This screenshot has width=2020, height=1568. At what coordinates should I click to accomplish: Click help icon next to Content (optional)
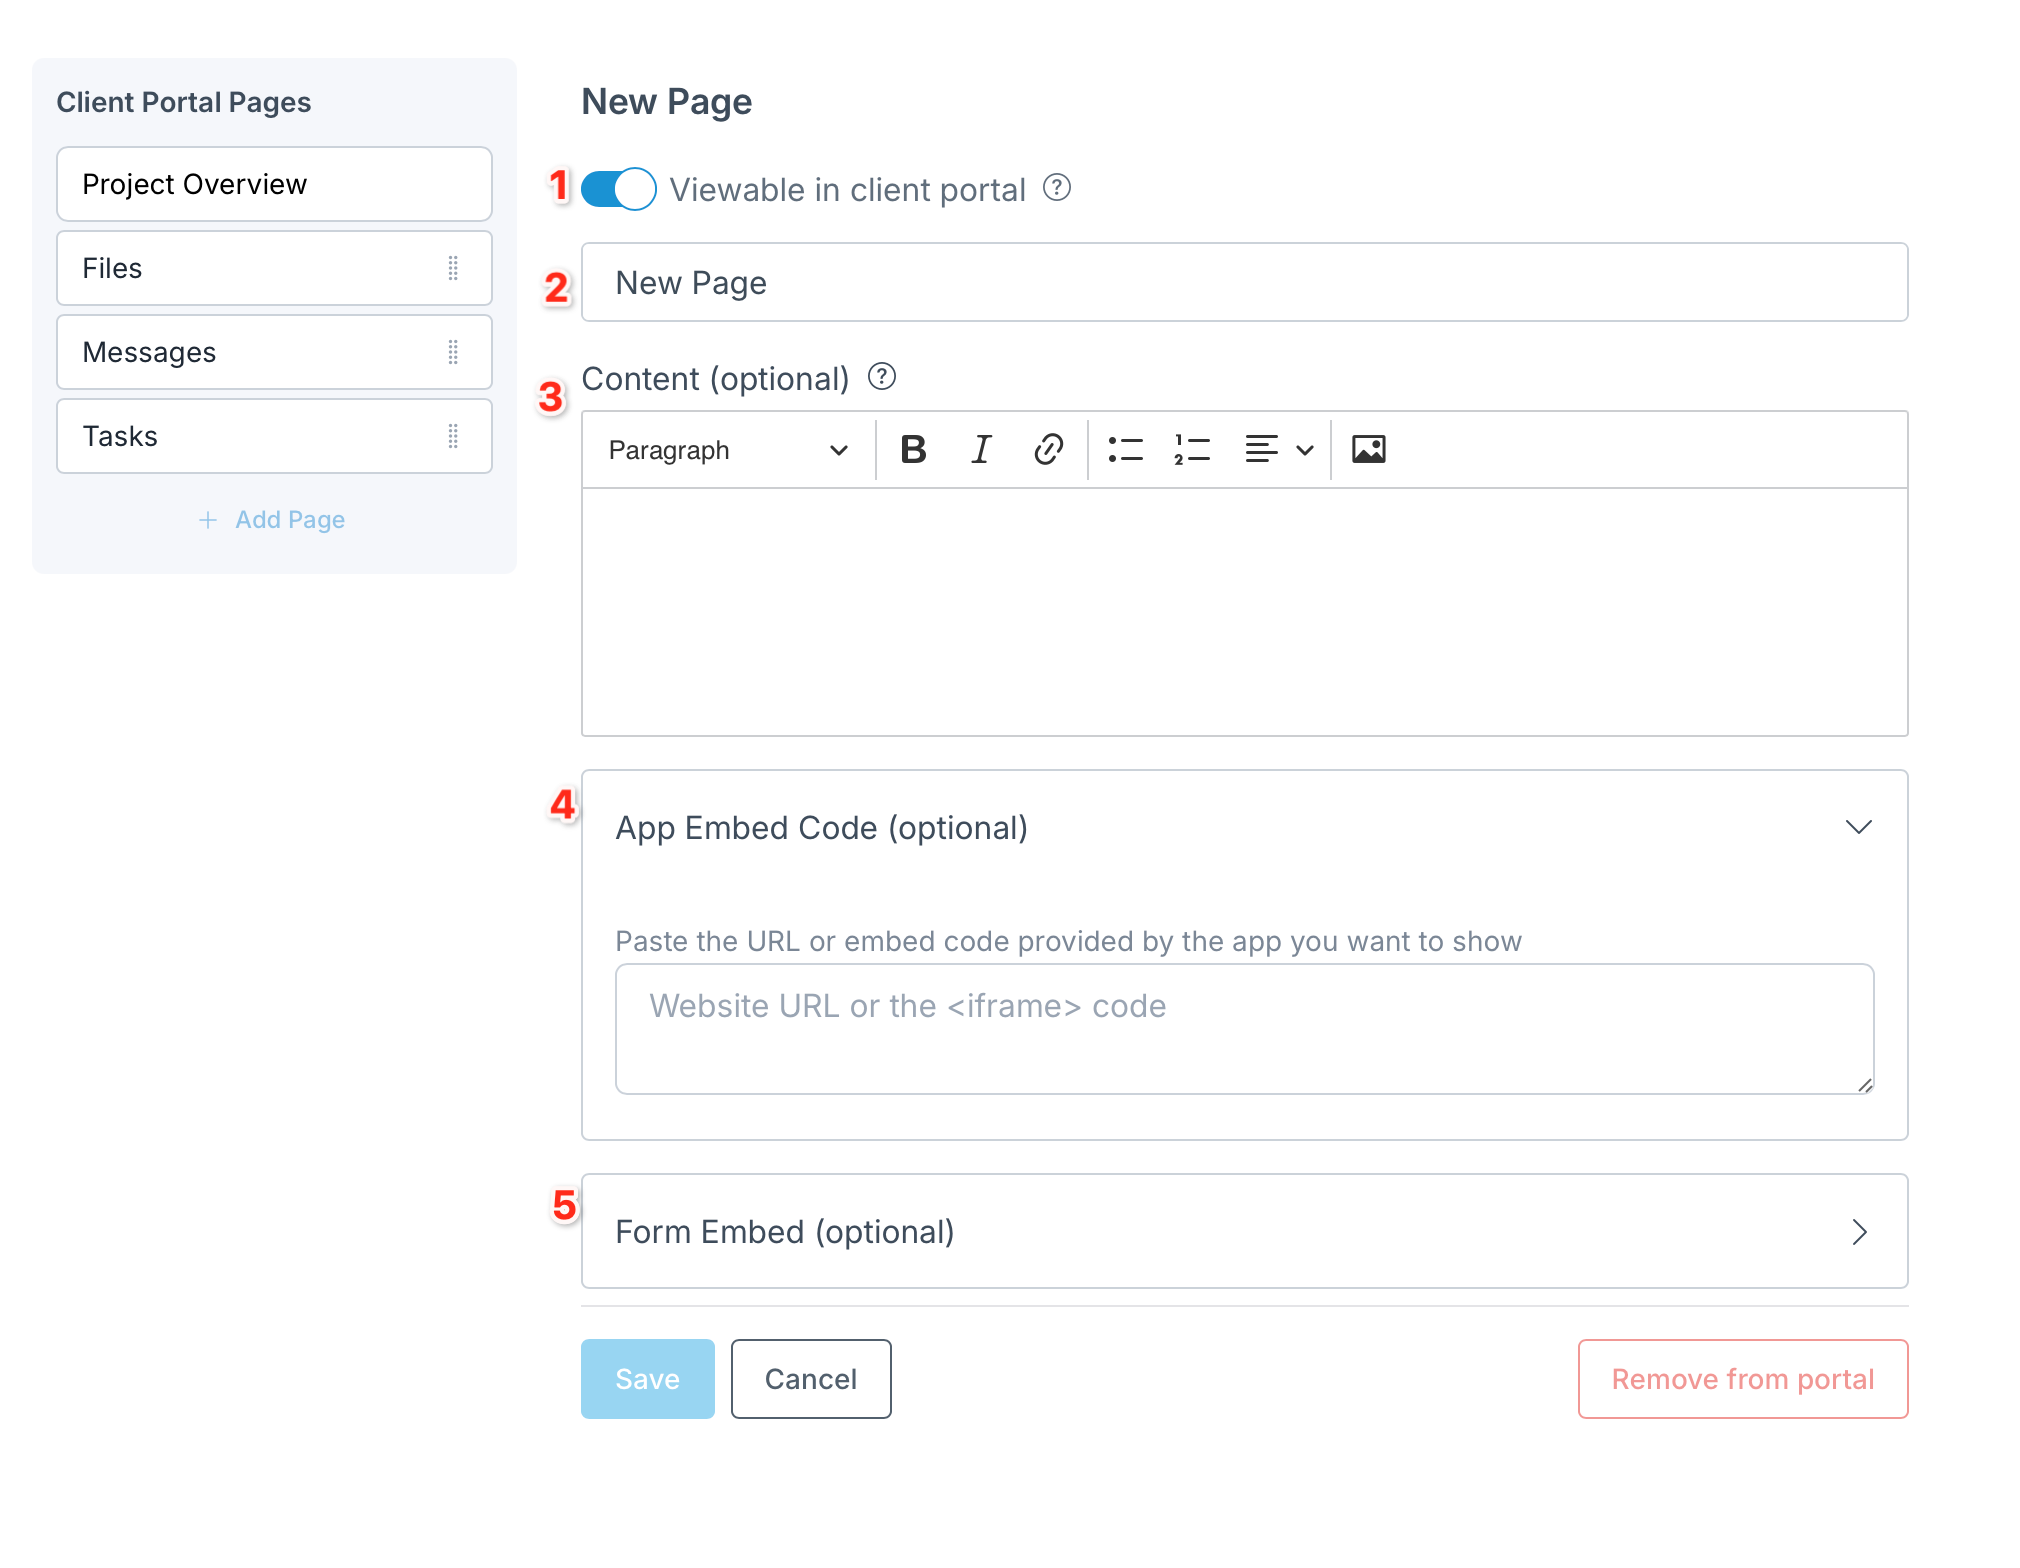[x=881, y=377]
